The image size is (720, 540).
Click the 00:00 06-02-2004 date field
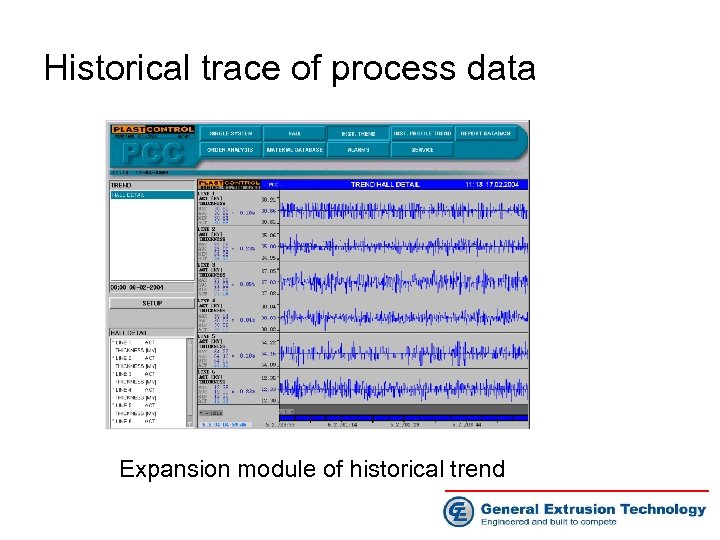click(152, 287)
